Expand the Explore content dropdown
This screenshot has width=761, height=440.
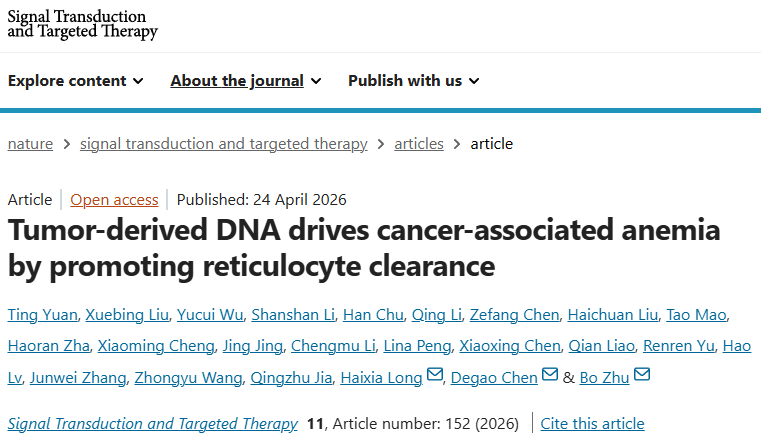click(x=76, y=81)
